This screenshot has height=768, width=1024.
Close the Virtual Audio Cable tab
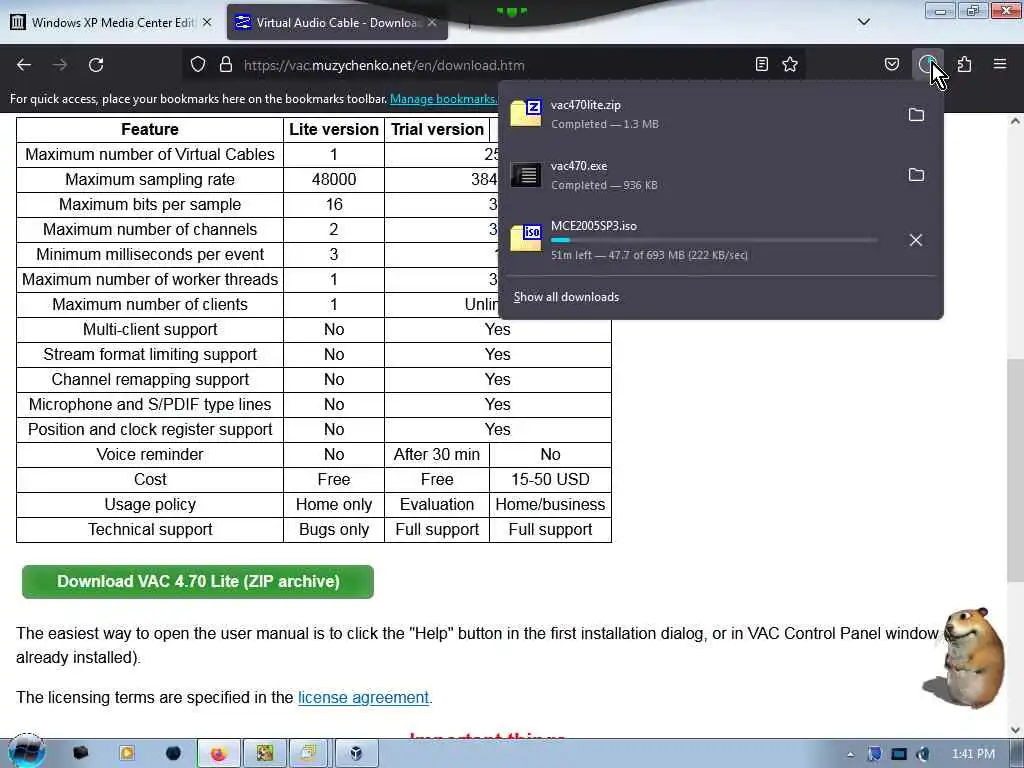click(x=432, y=22)
